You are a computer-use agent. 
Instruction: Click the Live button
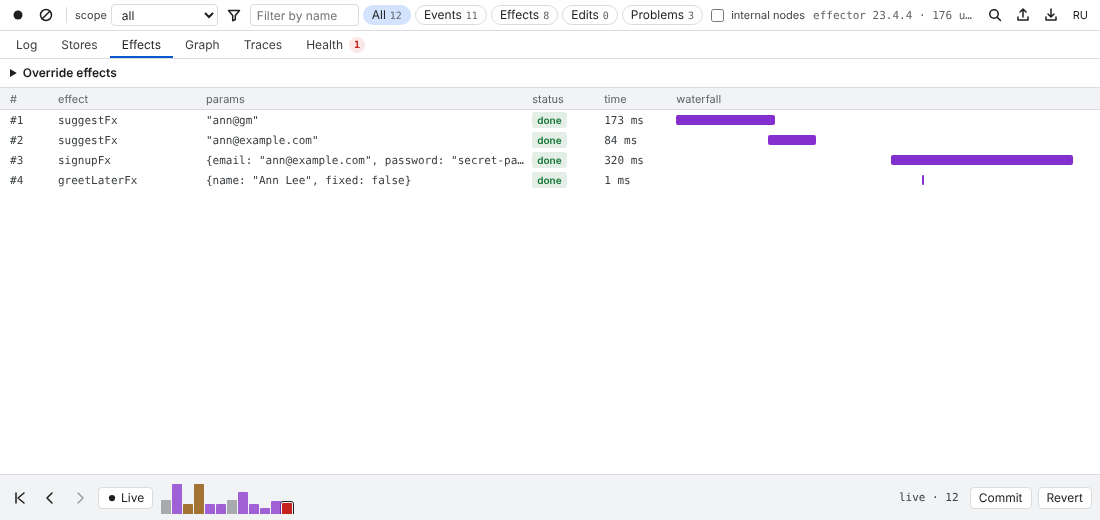point(126,498)
